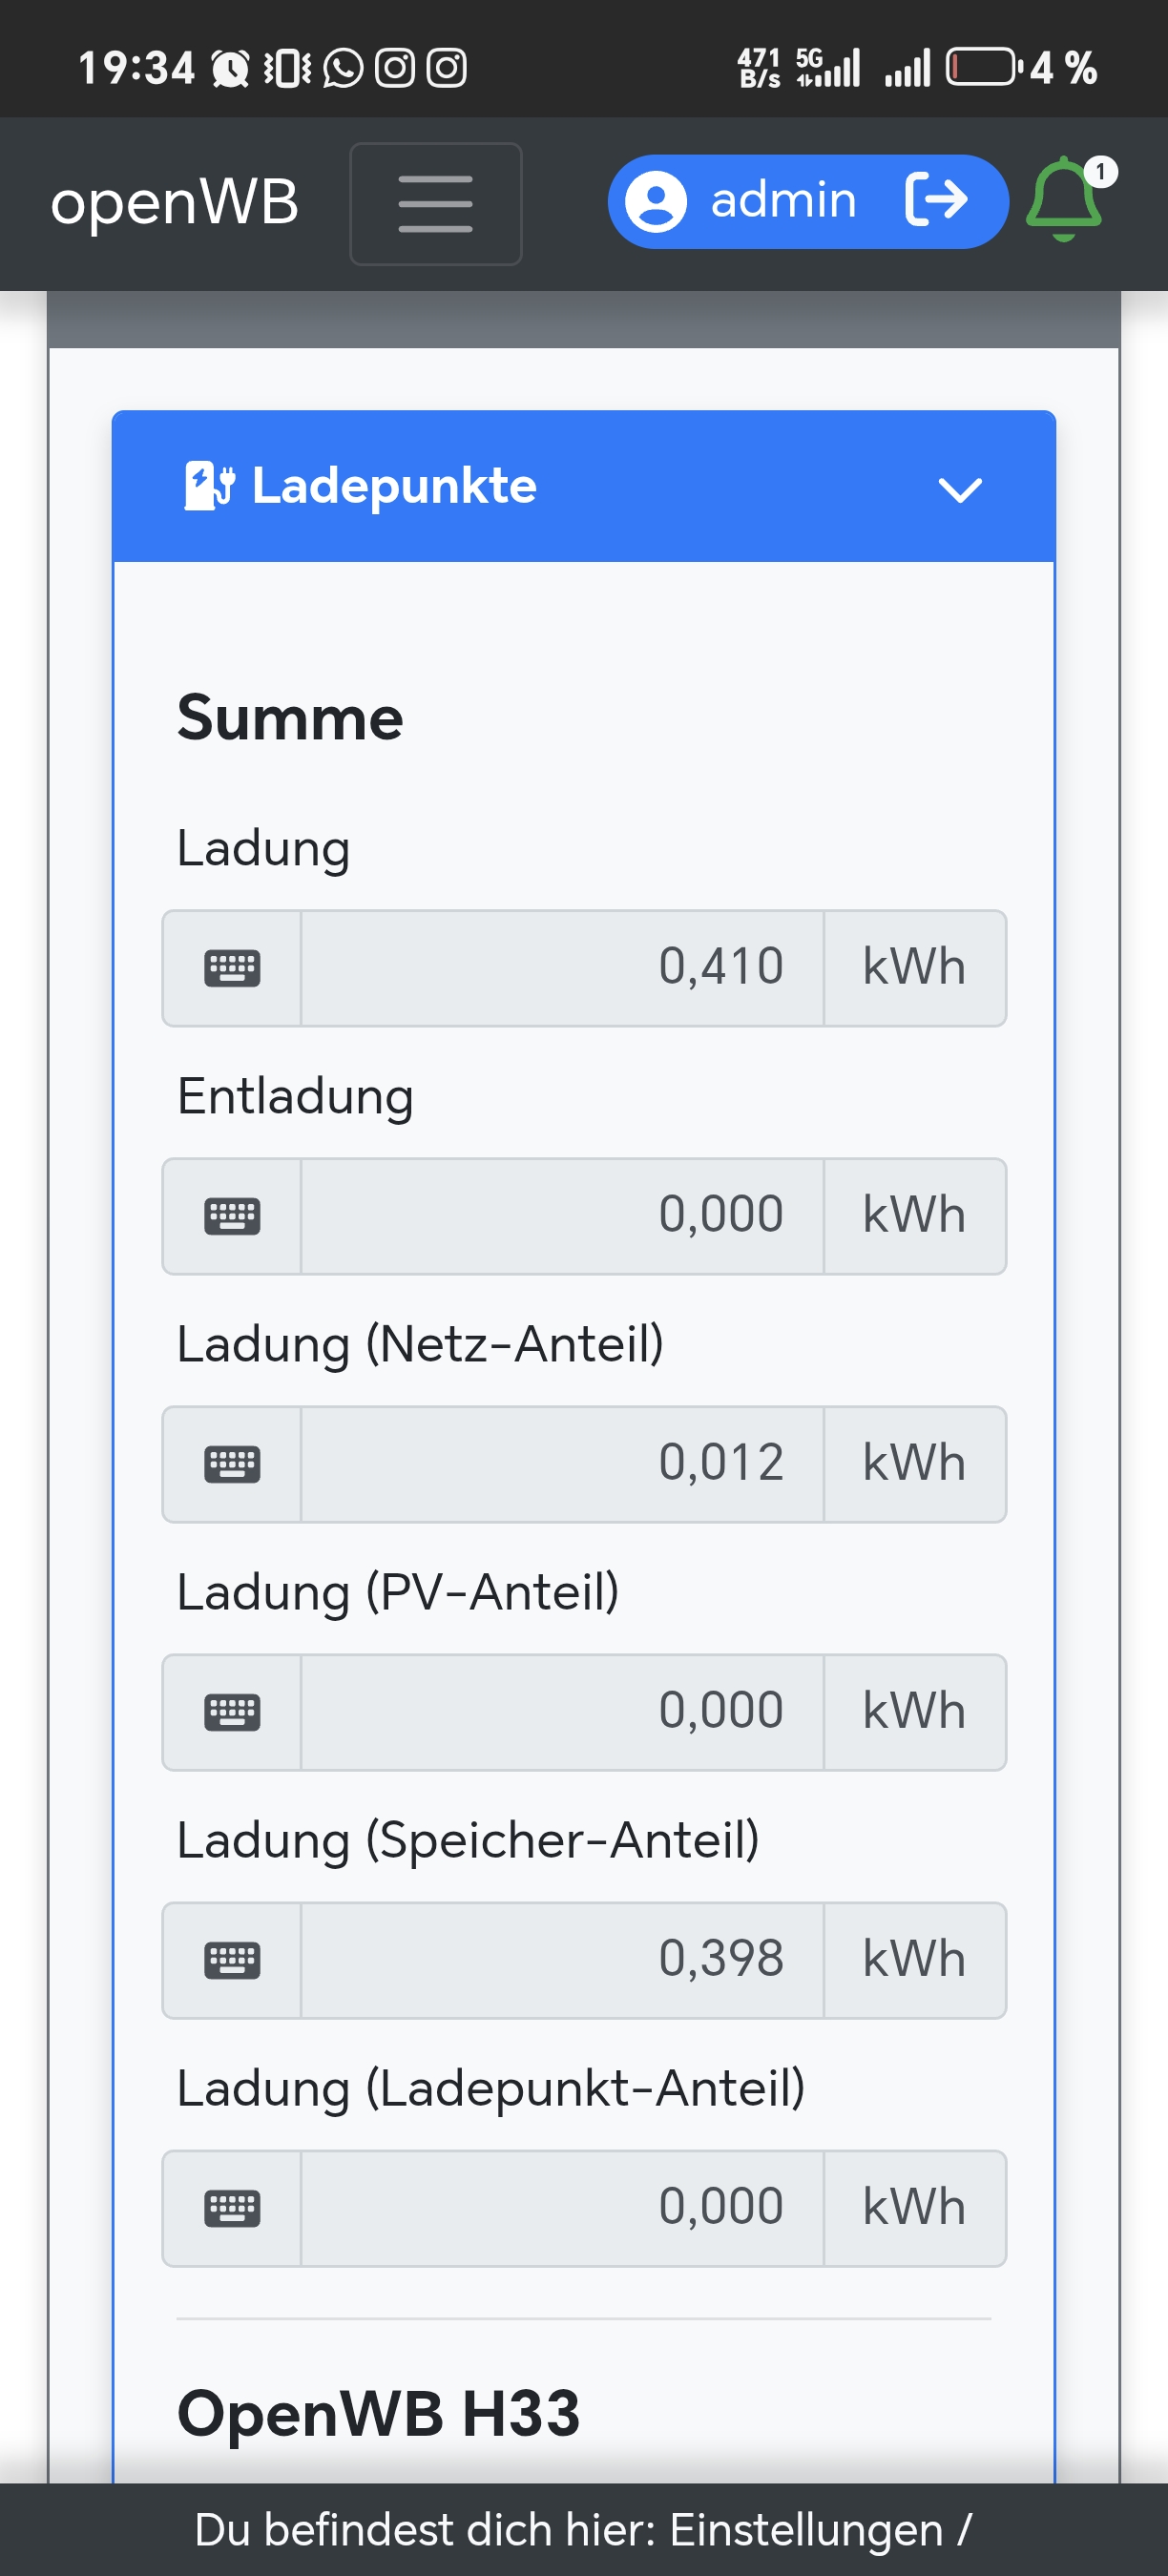
Task: Click keyboard icon beside Entladung field
Action: 232,1216
